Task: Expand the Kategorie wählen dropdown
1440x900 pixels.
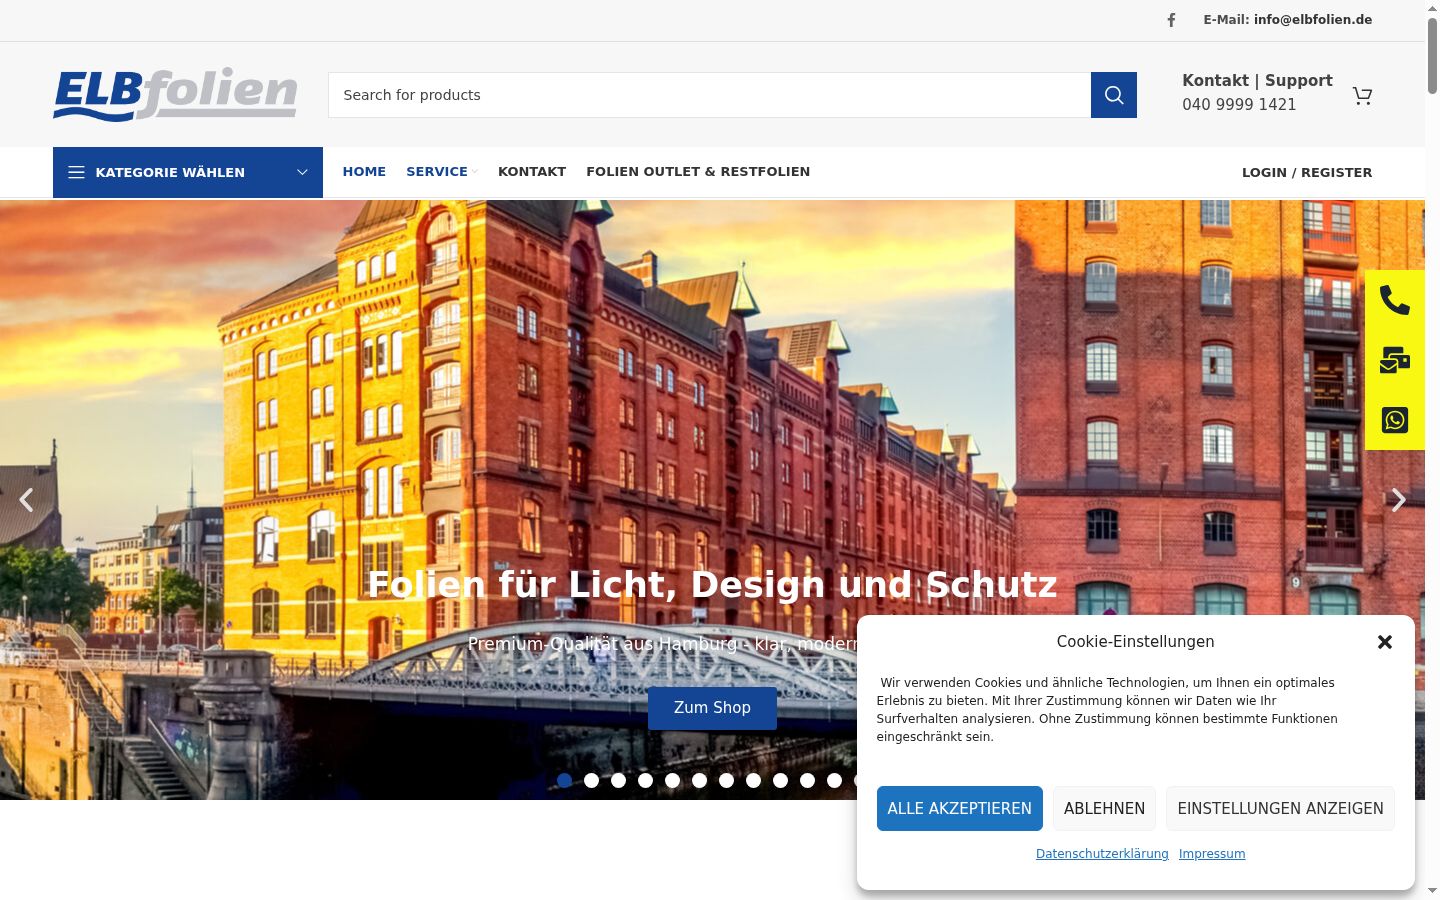Action: pos(188,172)
